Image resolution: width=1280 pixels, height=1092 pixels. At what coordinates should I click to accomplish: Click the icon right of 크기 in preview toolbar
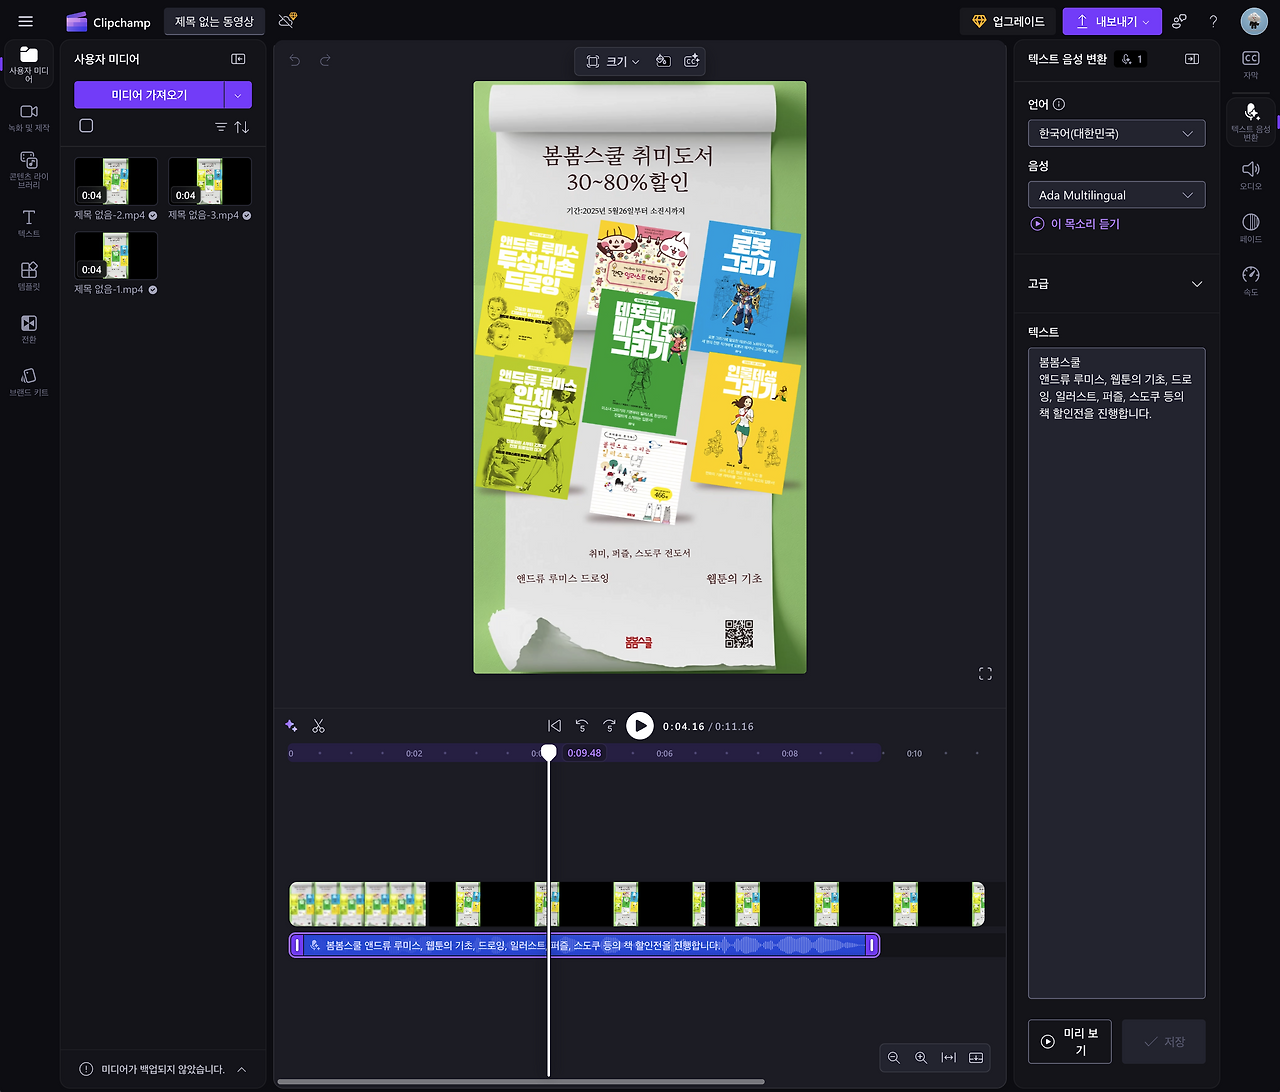(662, 61)
